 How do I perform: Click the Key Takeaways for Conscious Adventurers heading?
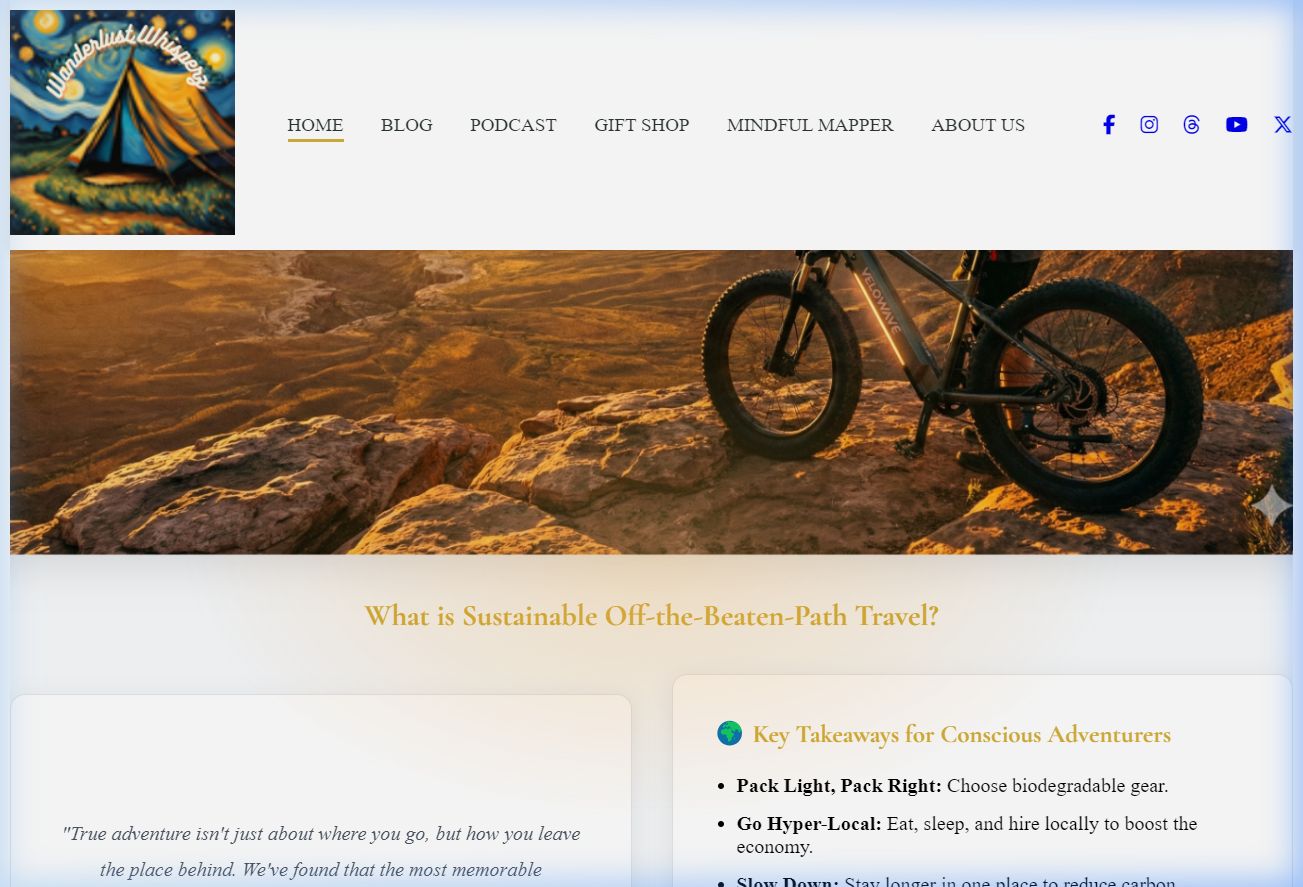coord(961,735)
